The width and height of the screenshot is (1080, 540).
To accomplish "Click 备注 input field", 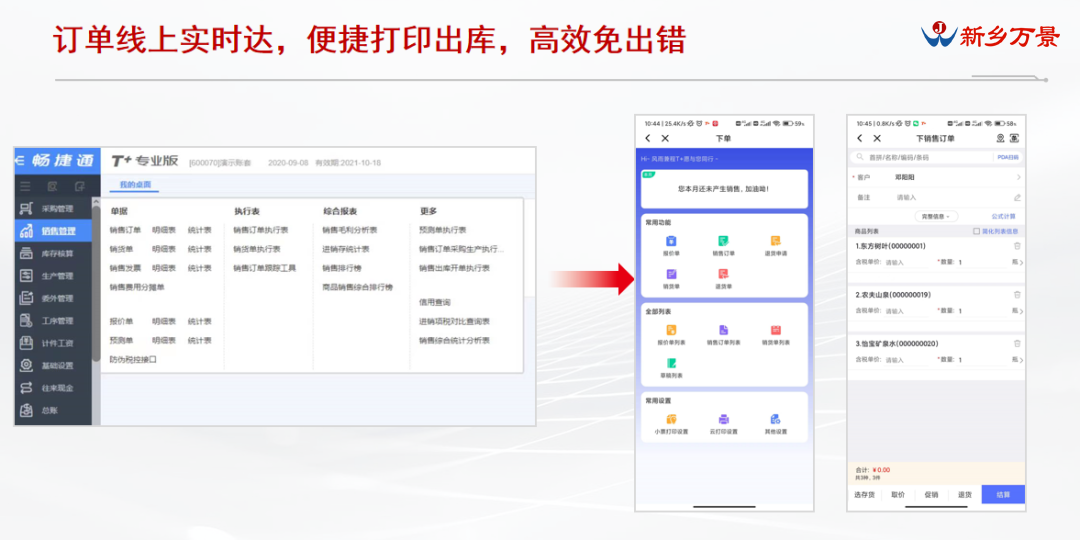I will (953, 198).
